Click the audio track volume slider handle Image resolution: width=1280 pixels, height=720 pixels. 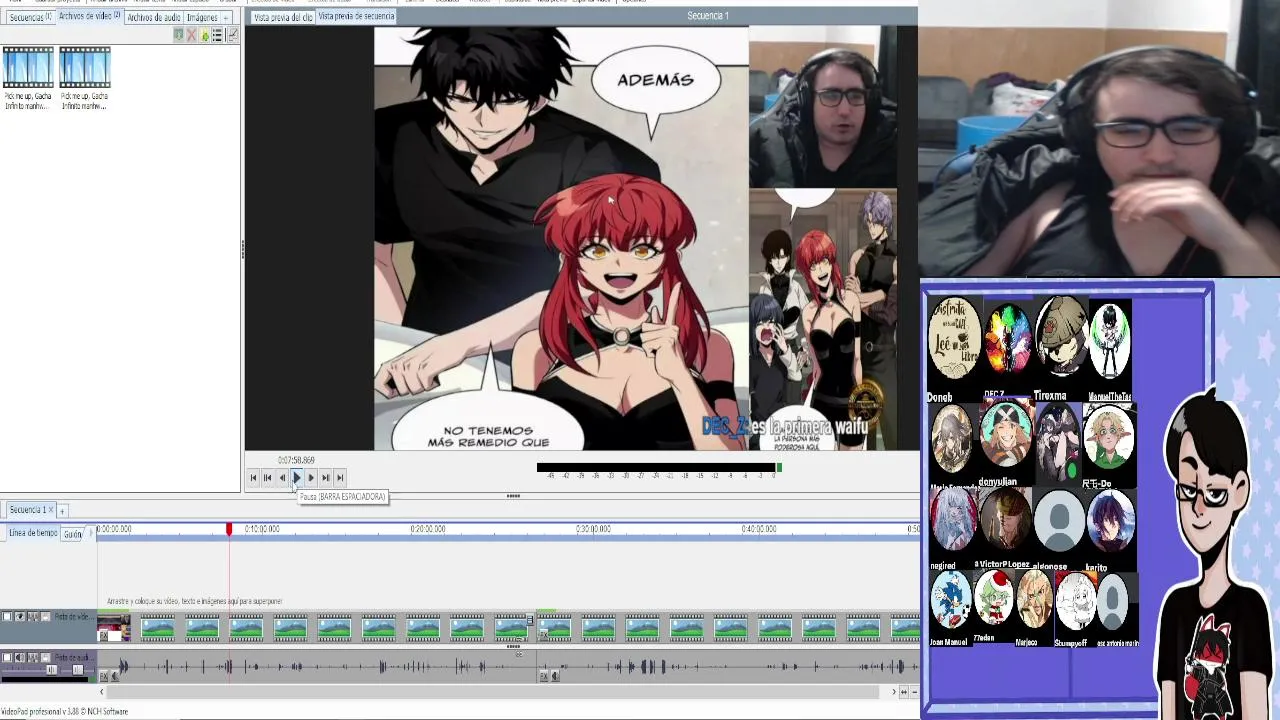coord(50,669)
